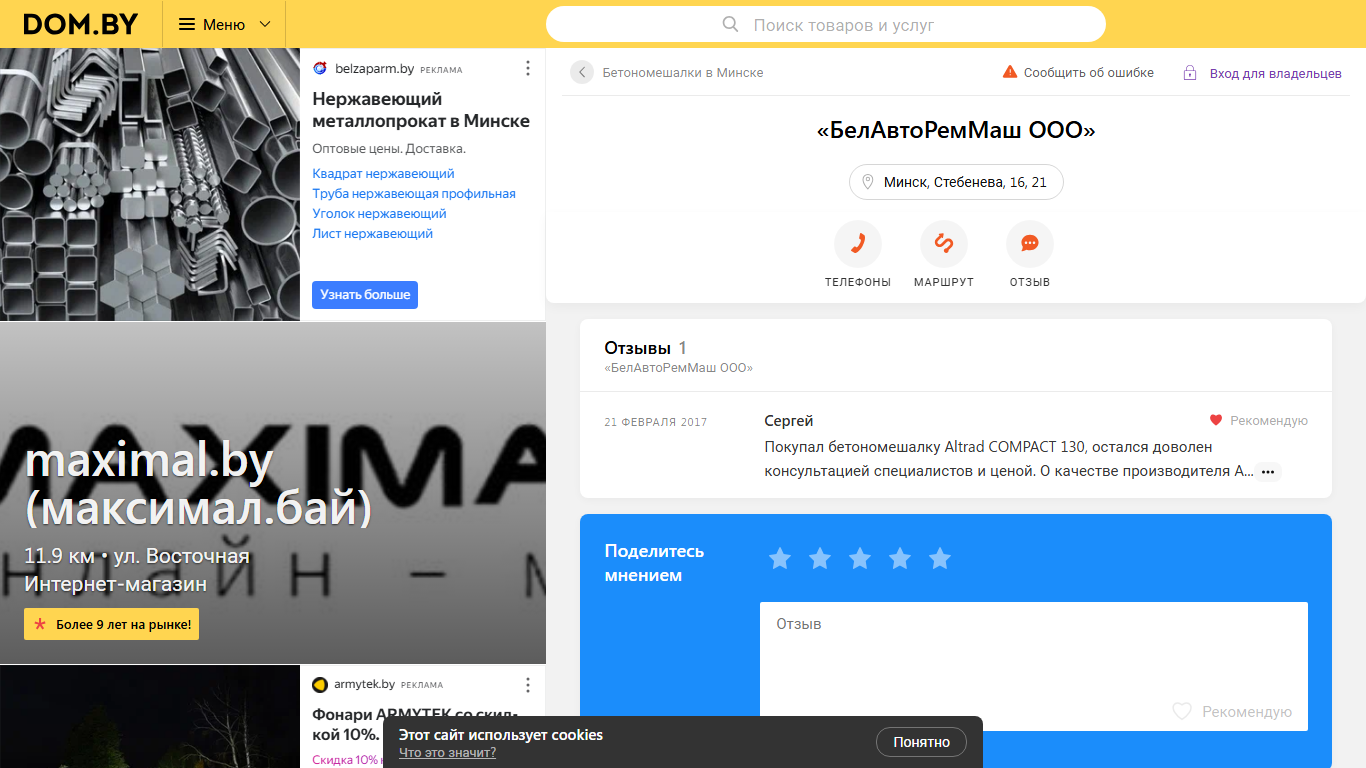Expand Сергей's review with ellipsis button
The image size is (1366, 768).
[1268, 472]
